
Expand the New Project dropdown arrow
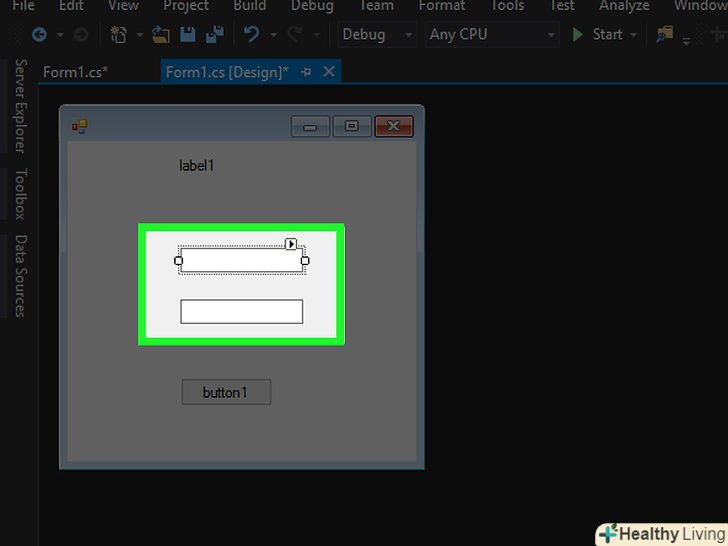point(139,35)
